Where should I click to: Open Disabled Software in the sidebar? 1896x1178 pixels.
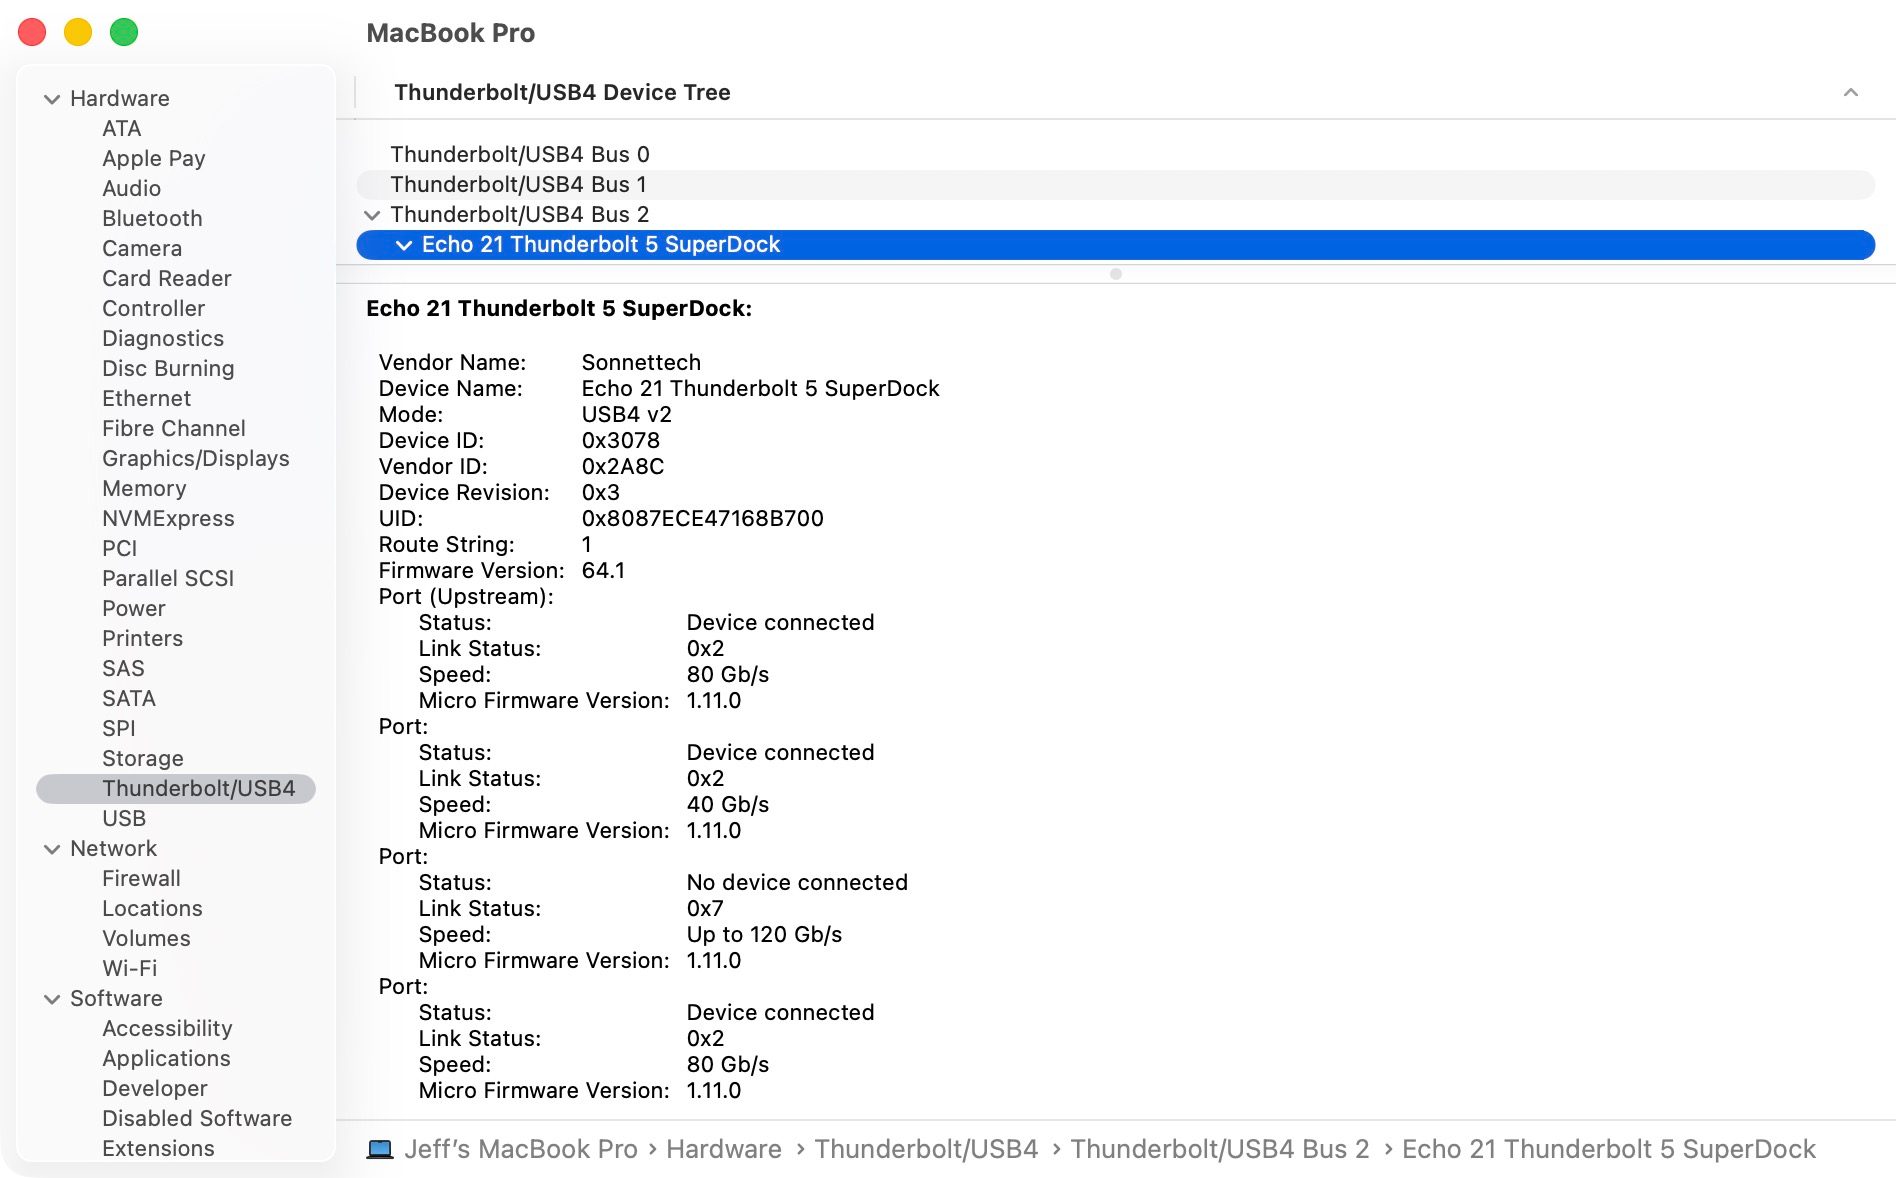pos(197,1118)
